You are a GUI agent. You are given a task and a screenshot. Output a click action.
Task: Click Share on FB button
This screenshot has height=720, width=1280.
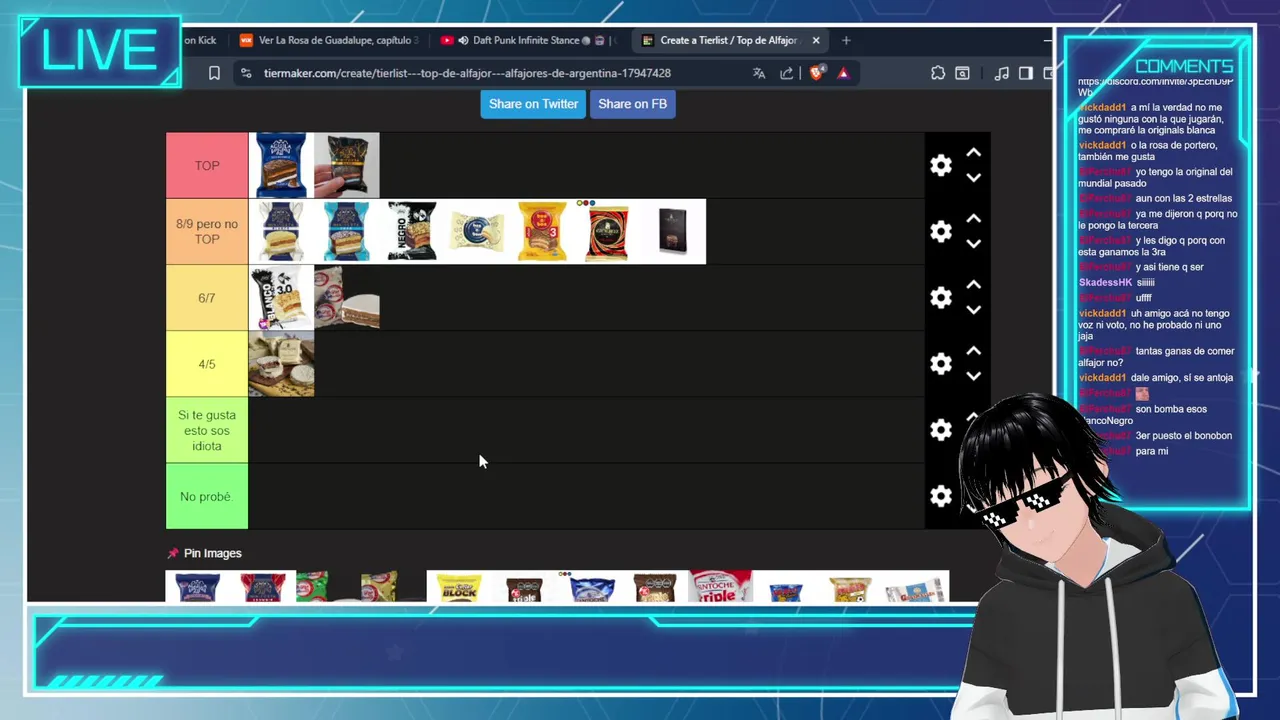[x=632, y=104]
